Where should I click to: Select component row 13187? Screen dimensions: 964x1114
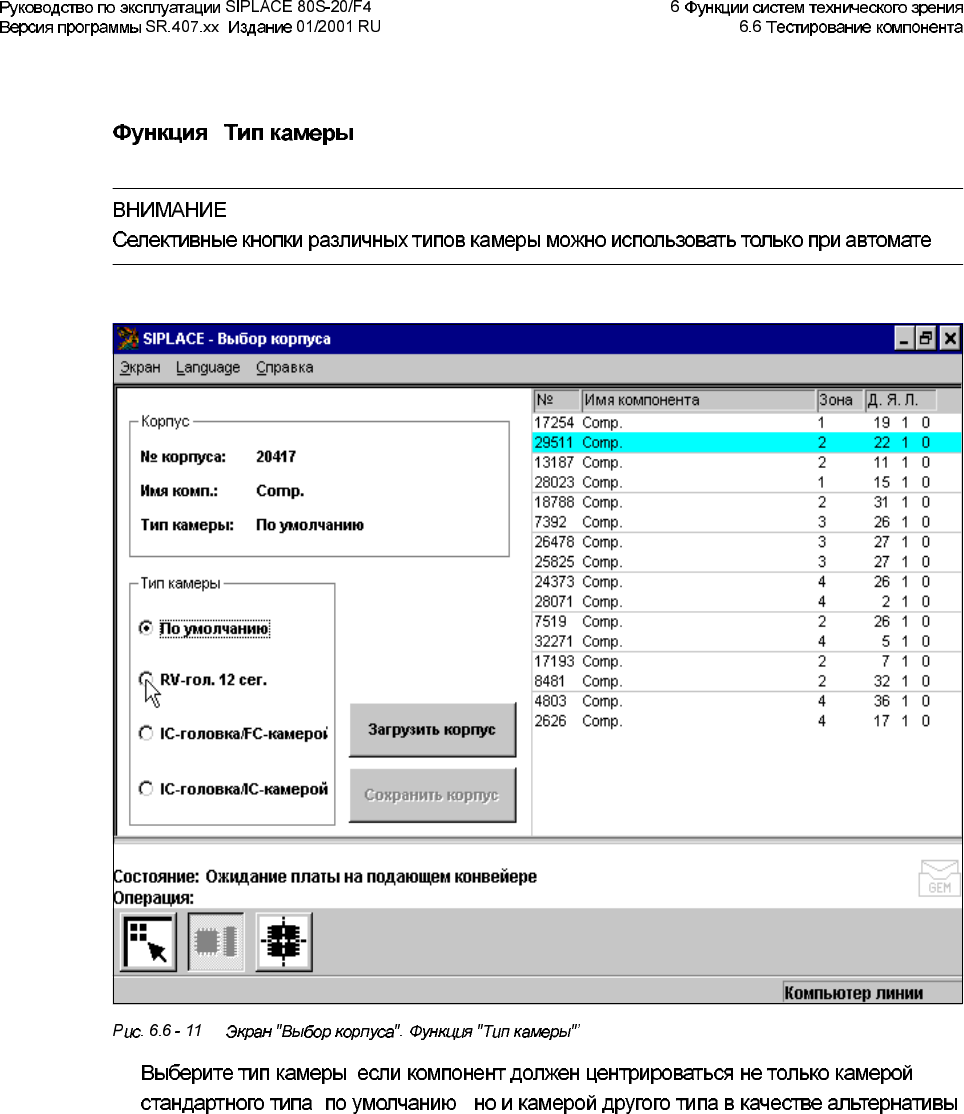point(747,463)
